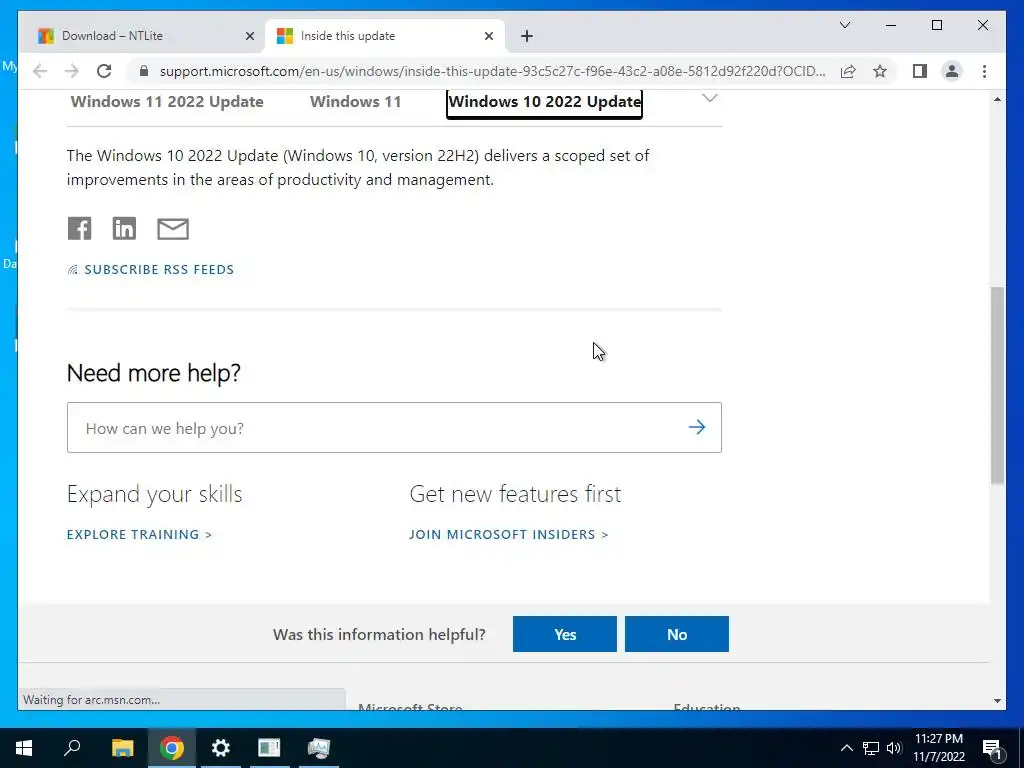Open a new browser tab
This screenshot has height=768, width=1024.
coord(527,36)
